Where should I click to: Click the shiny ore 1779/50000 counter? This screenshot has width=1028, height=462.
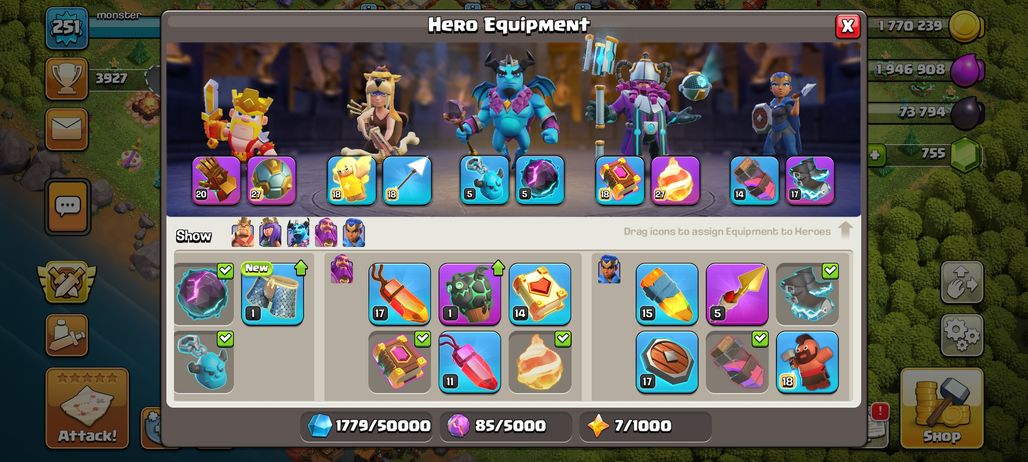(x=370, y=426)
